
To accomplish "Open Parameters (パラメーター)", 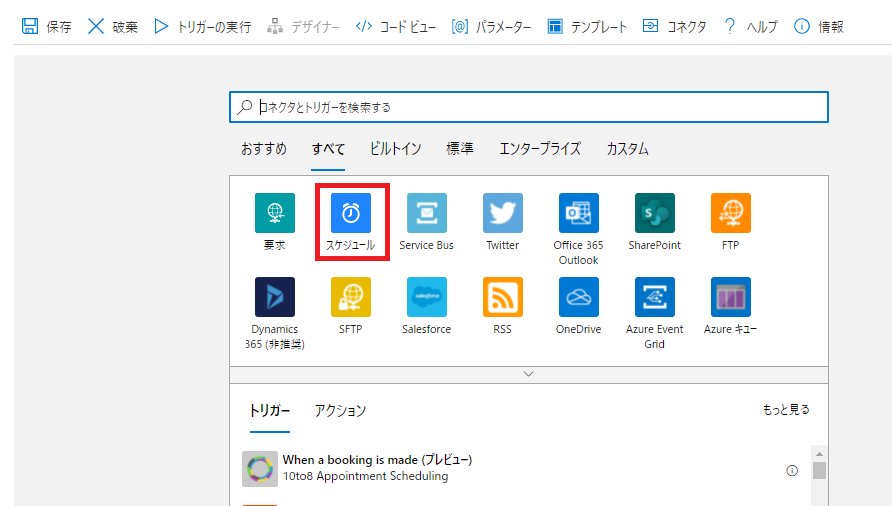I will [492, 27].
